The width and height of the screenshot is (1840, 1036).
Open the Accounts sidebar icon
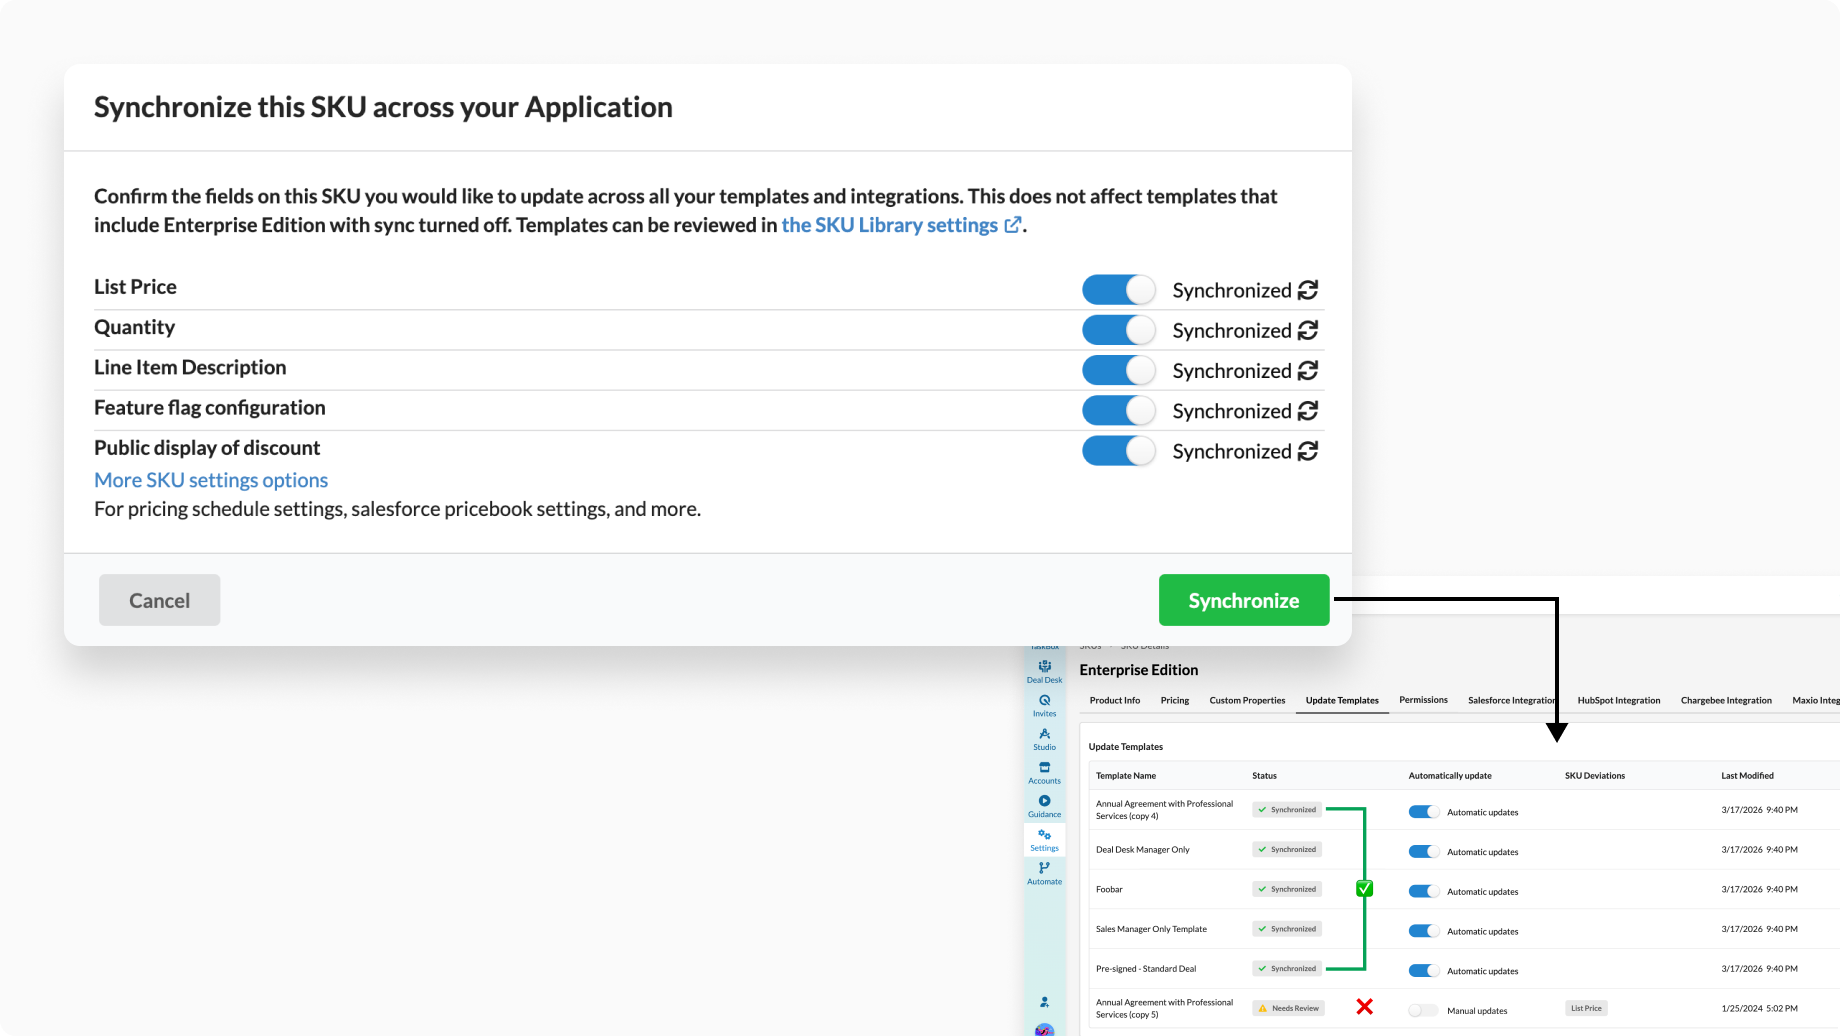click(1044, 772)
